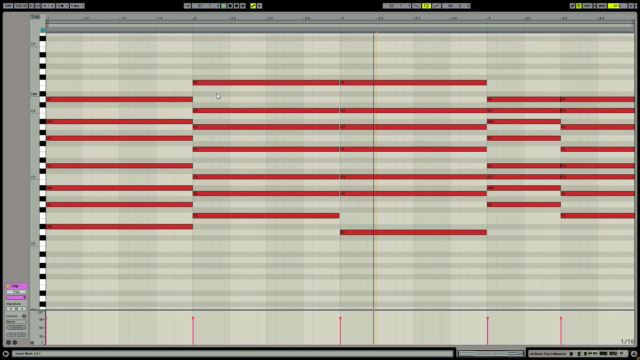Toggle the velocity lane show/hide icon
The width and height of the screenshot is (640, 360).
32,343
